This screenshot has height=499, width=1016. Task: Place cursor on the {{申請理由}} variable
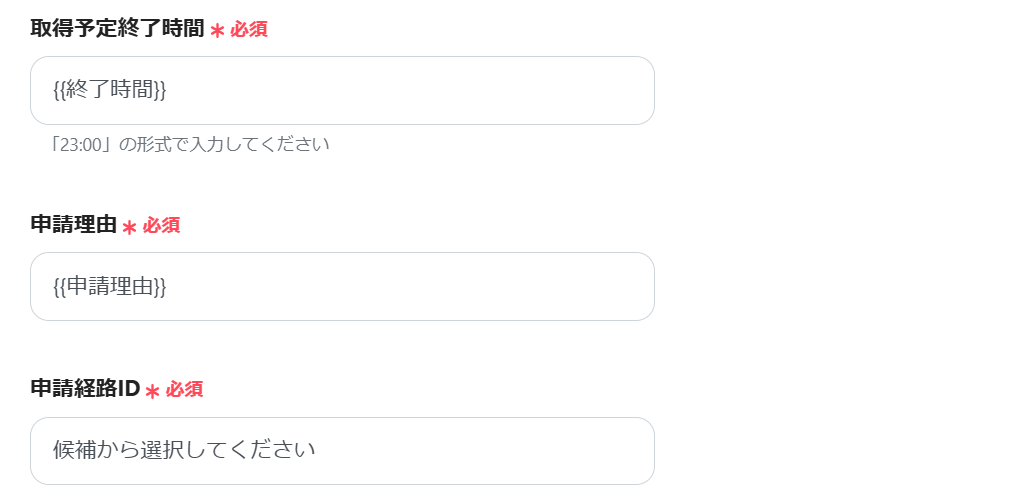tap(109, 287)
